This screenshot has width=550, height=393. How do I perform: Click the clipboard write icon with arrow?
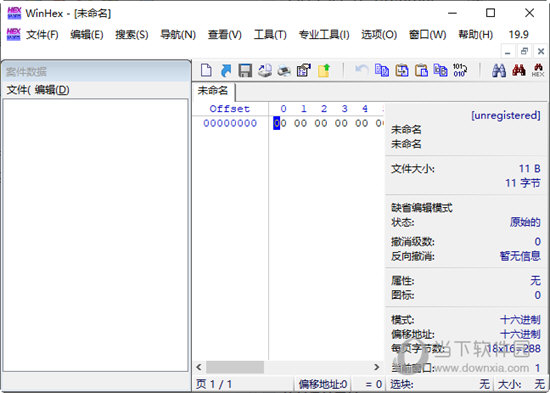402,70
